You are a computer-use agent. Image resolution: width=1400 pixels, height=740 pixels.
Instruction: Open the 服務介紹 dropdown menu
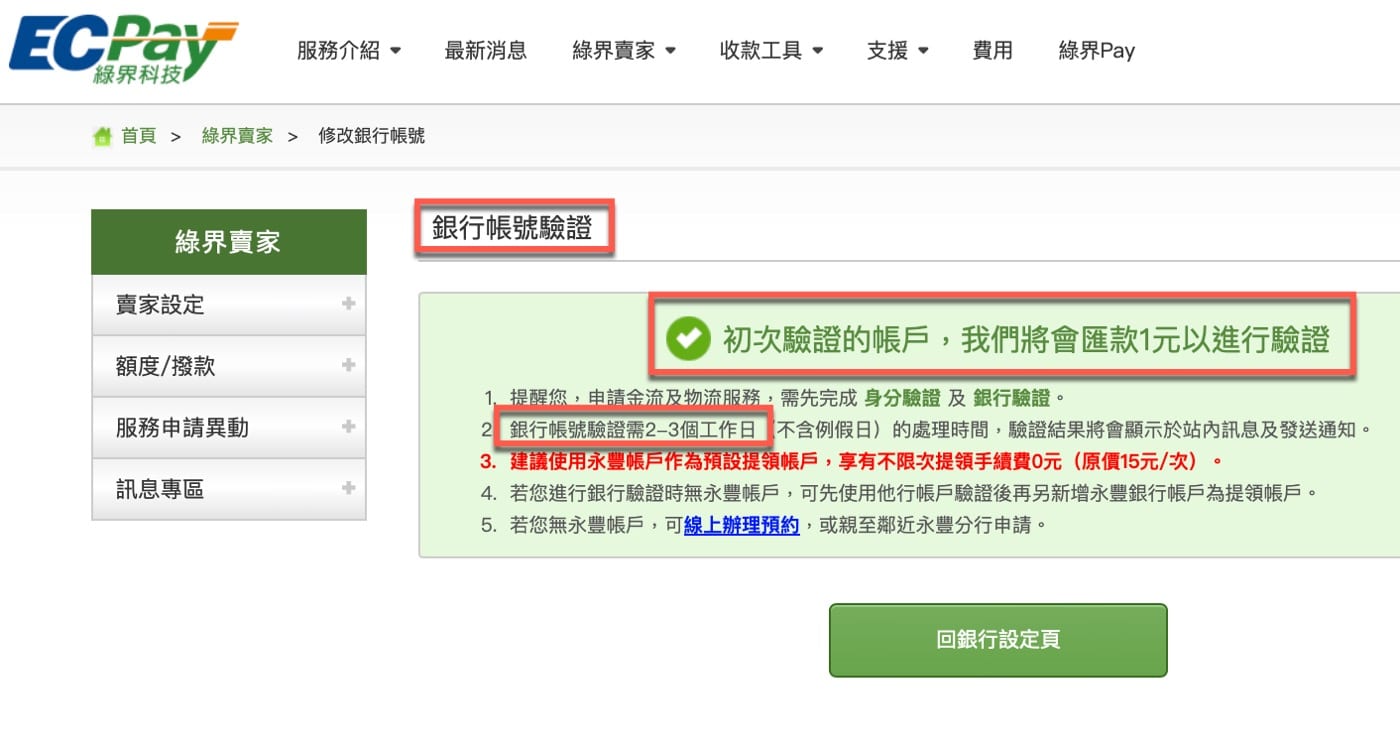click(349, 50)
